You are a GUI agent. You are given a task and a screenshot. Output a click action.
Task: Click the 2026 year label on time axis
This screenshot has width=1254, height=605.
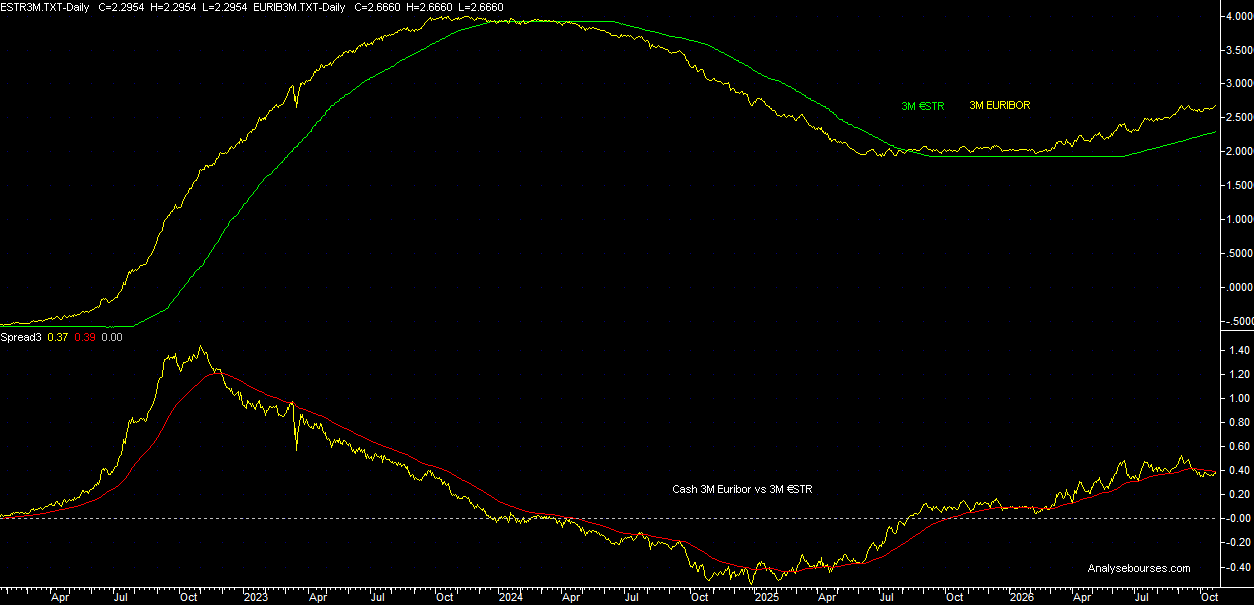[x=1021, y=597]
